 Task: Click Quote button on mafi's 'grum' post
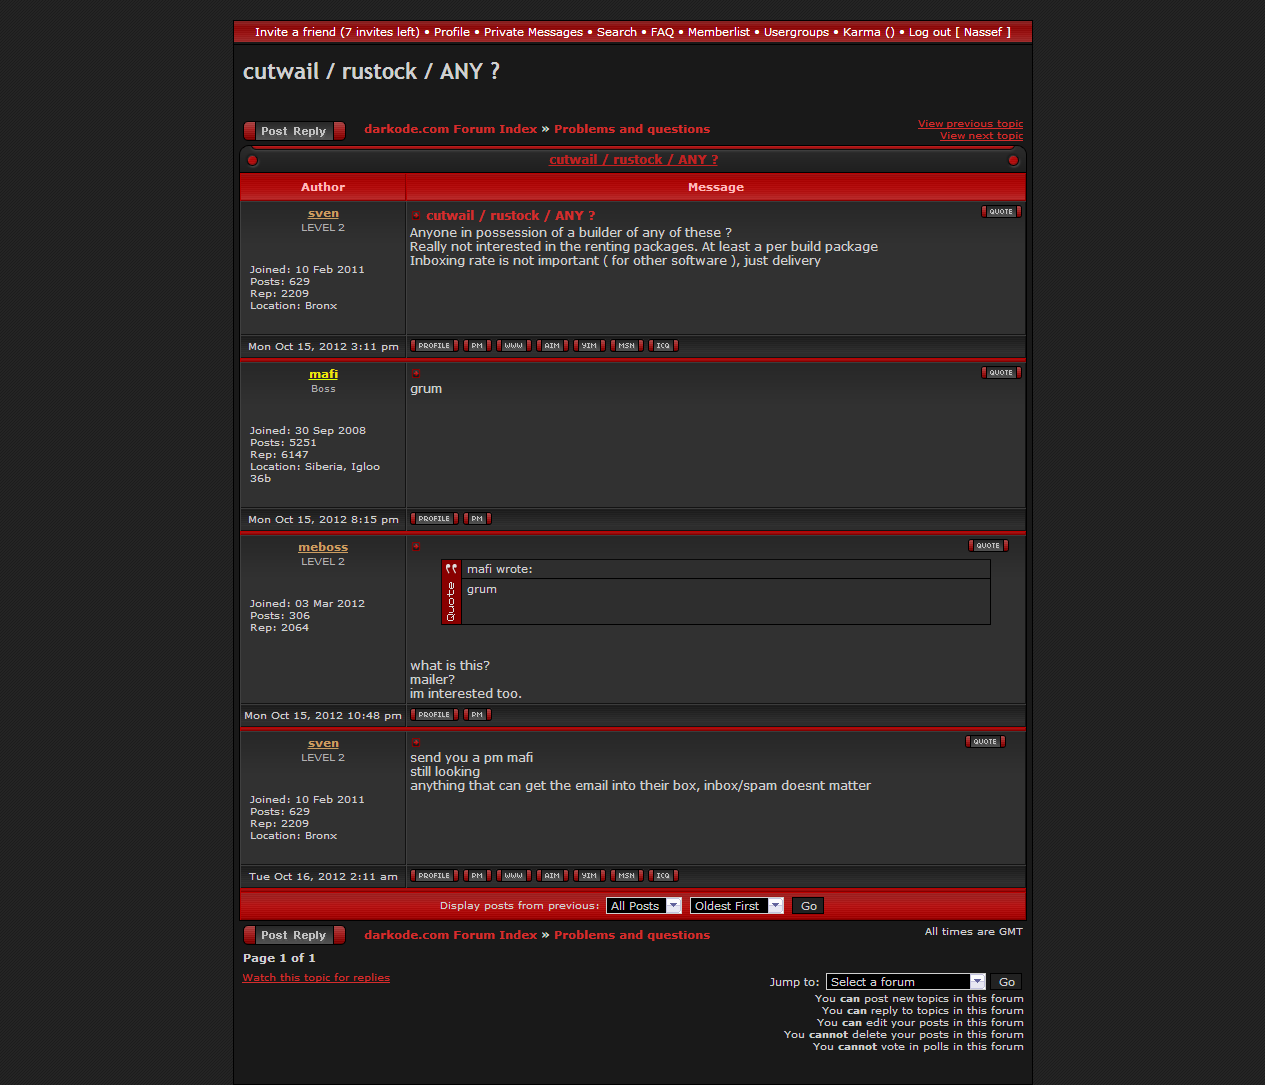pos(1001,373)
